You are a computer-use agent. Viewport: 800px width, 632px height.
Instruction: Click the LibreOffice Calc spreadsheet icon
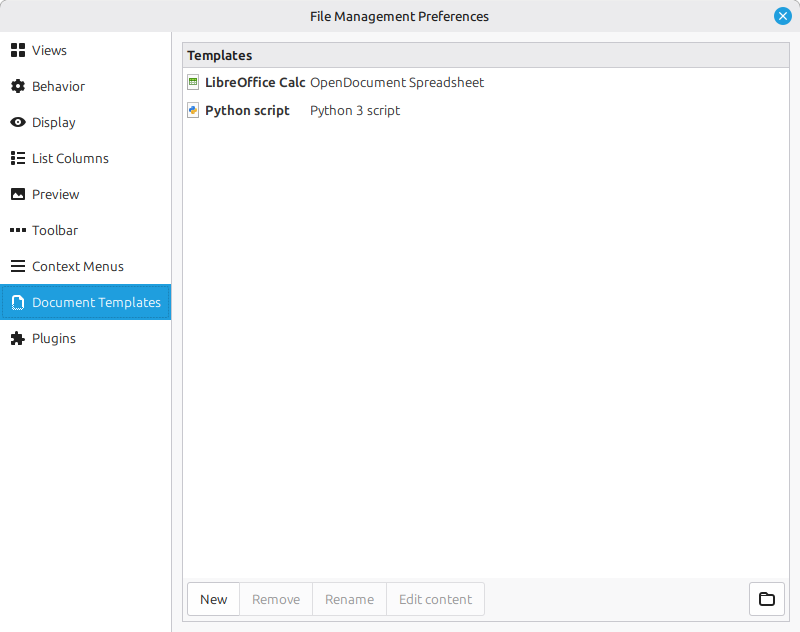(194, 83)
